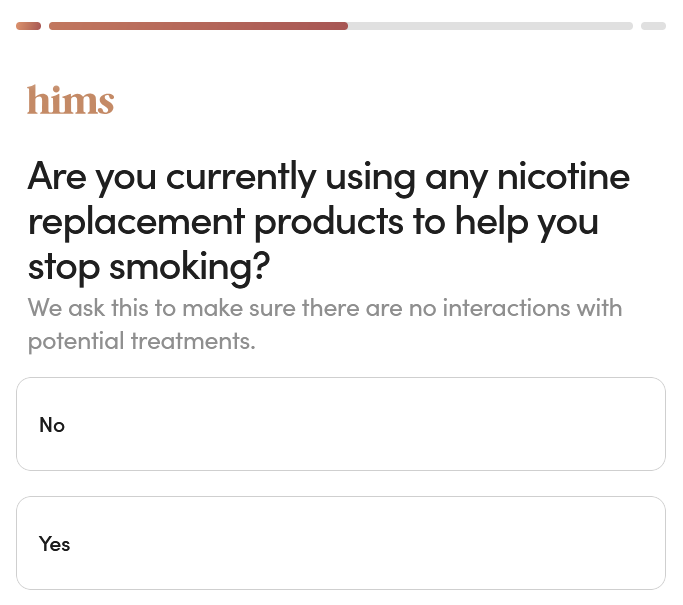This screenshot has height=605, width=683.
Task: Click "stop smoking?" in the question heading
Action: 150,267
